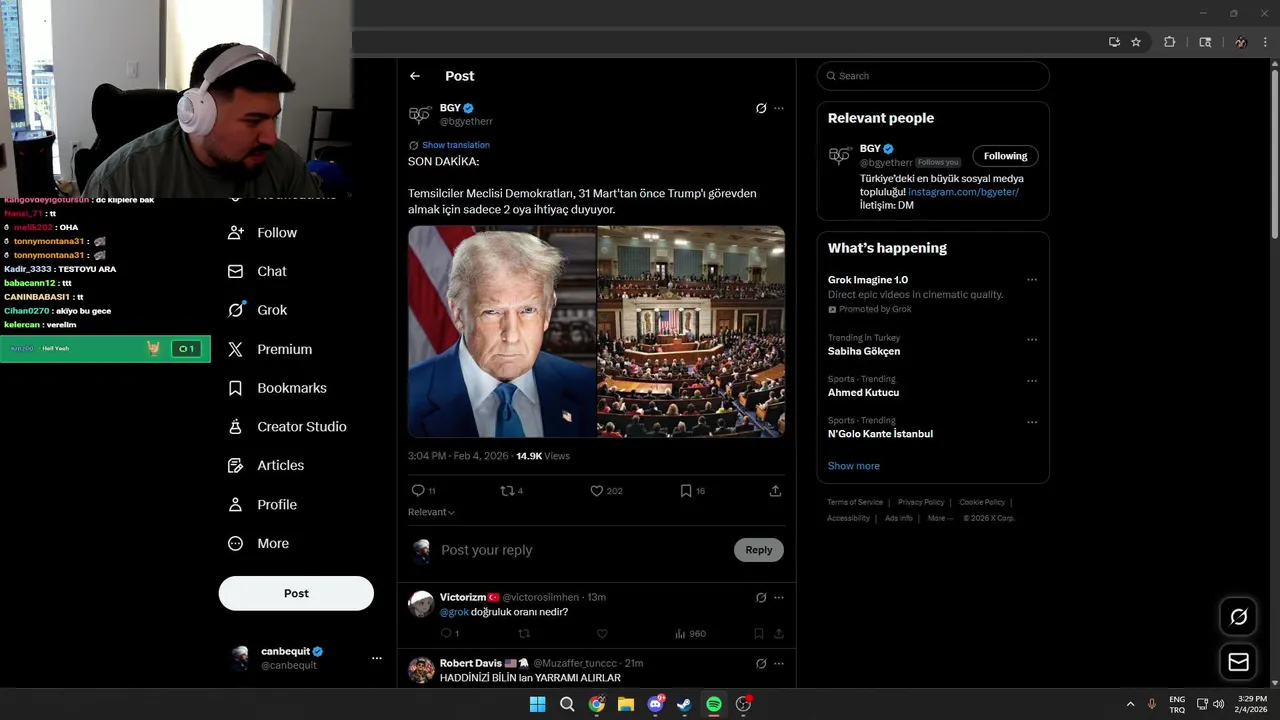Open options for N'Golo Kante İstanbul trend
Screen dimensions: 1280x720
[x=1032, y=422]
